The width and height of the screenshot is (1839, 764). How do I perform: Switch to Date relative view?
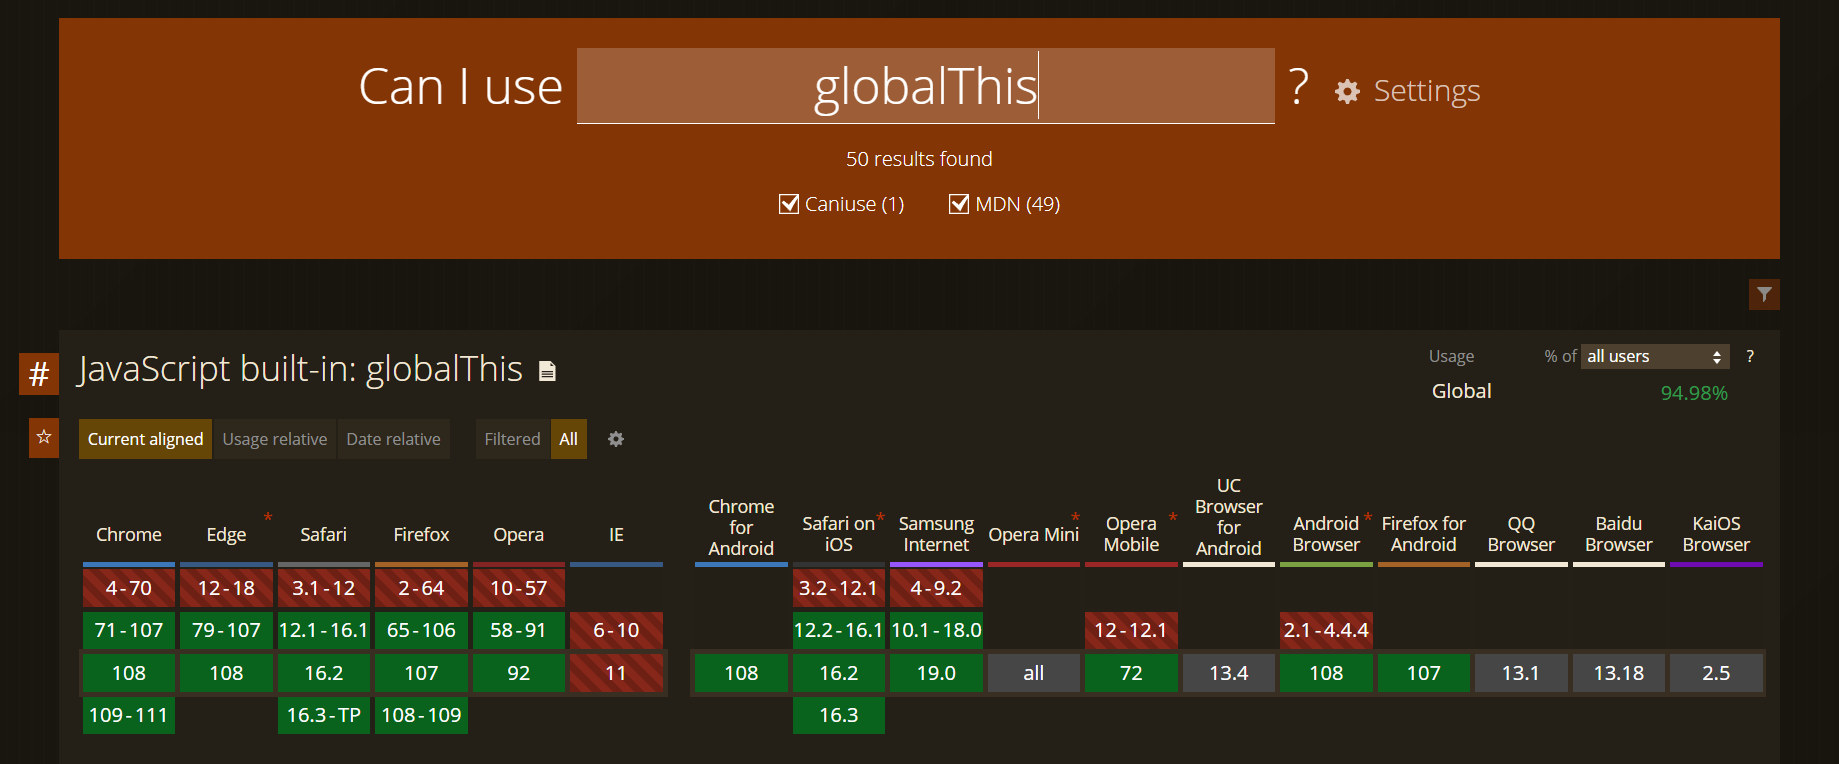pos(393,439)
